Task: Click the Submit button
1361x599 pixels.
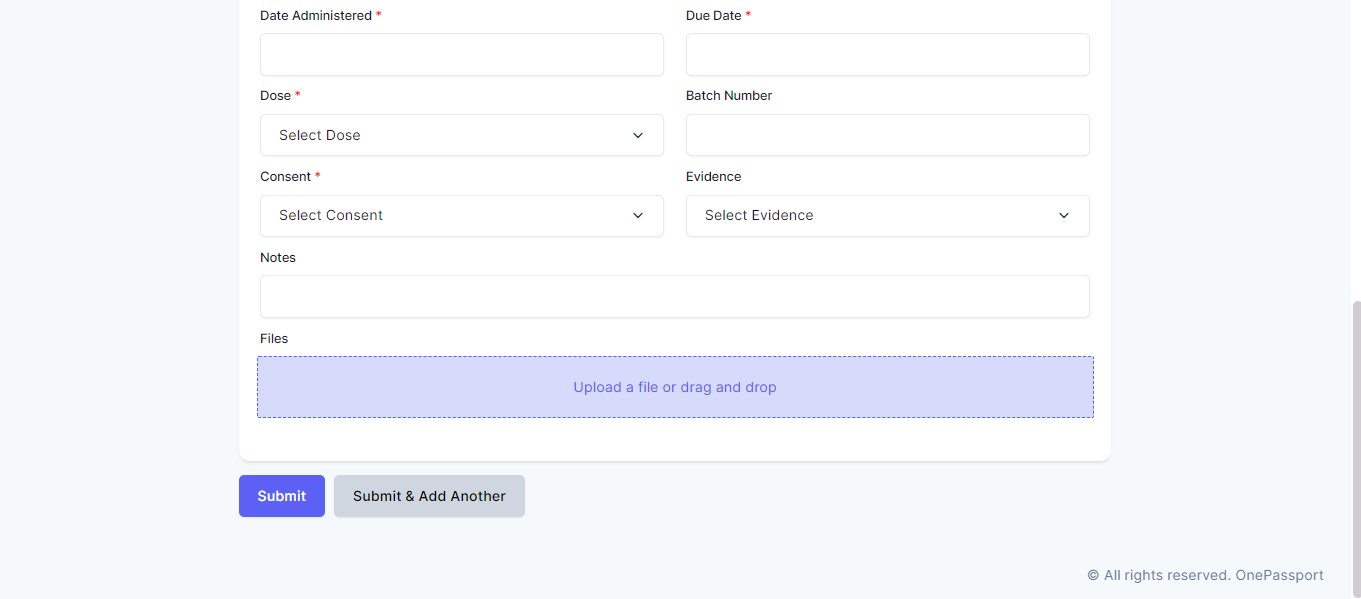Action: pos(281,496)
